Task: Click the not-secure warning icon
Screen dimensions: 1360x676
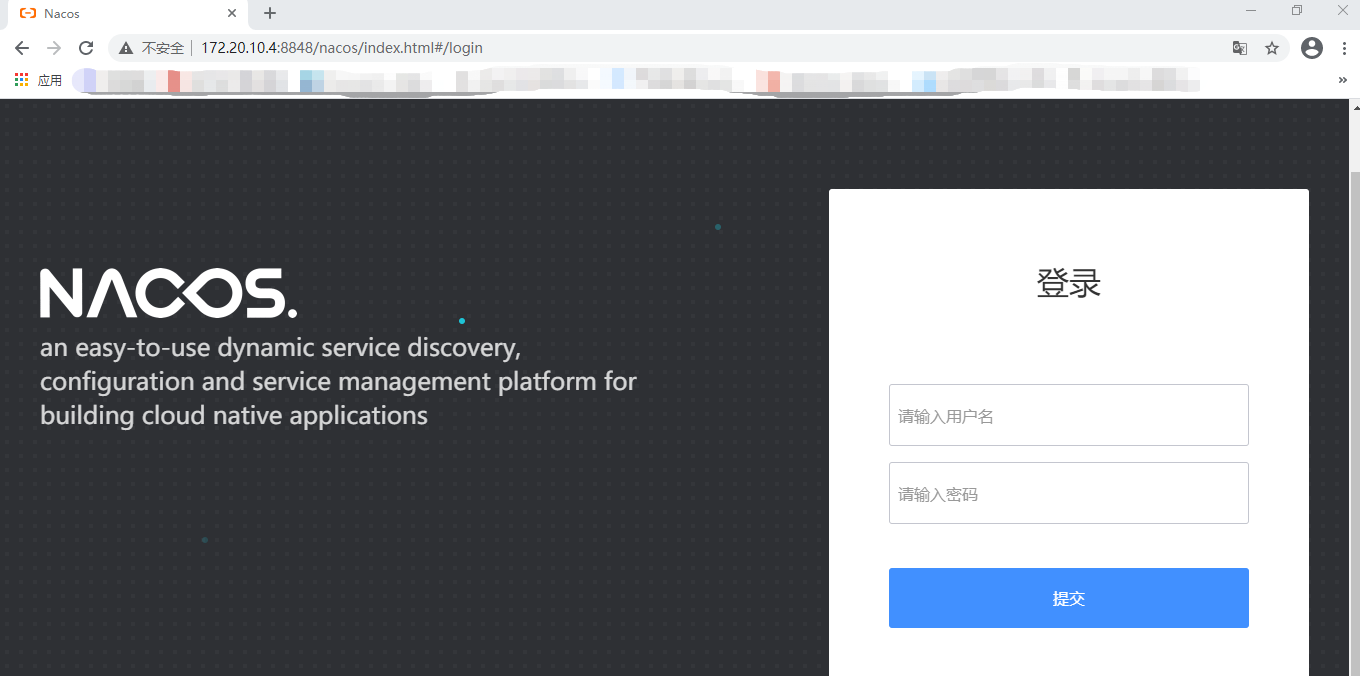Action: (x=126, y=48)
